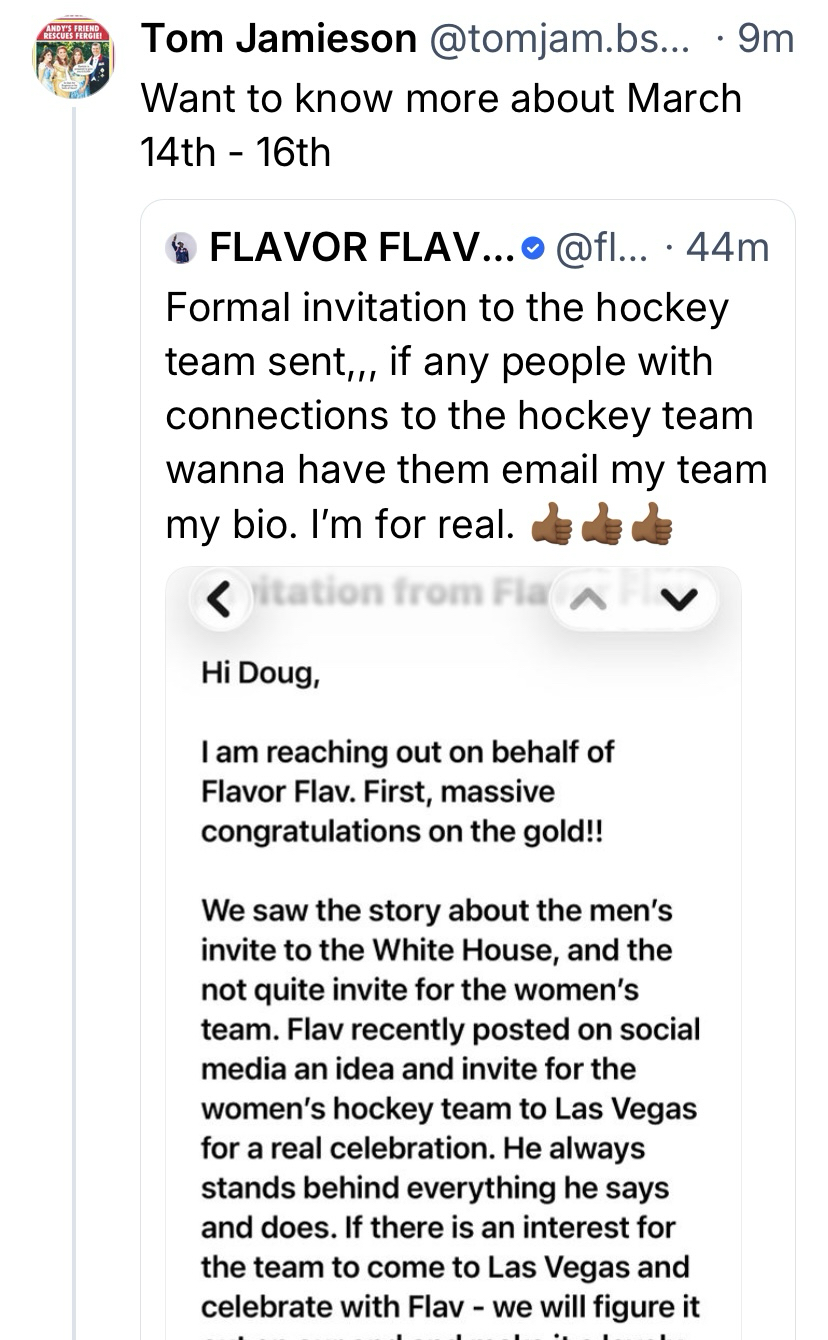Click the 44m quoted post timestamp
Screen dimensions: 828x1340
coord(727,247)
